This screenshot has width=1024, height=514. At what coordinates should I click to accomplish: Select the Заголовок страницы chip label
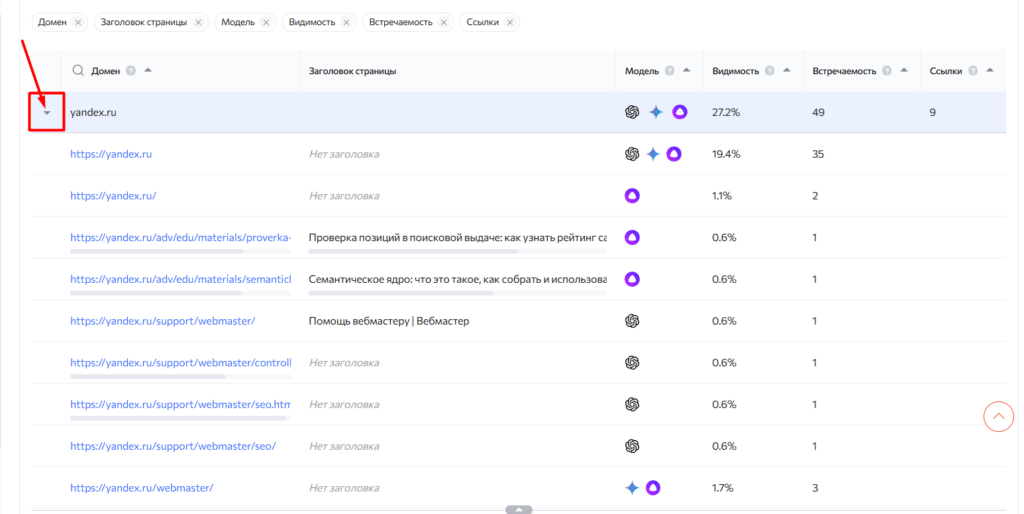click(x=144, y=22)
